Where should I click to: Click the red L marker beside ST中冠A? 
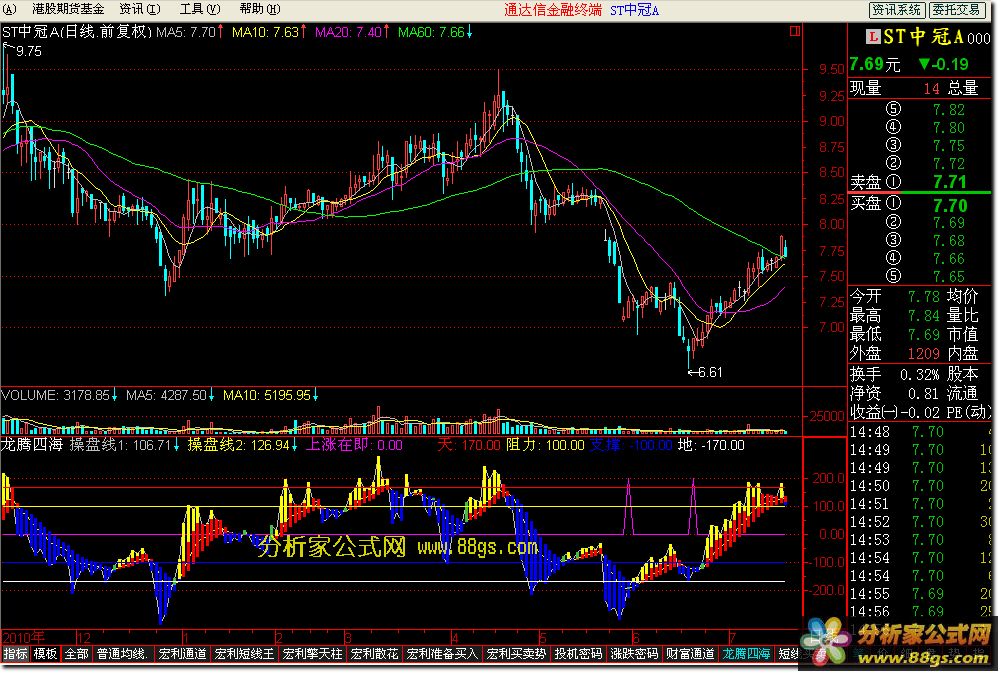873,36
